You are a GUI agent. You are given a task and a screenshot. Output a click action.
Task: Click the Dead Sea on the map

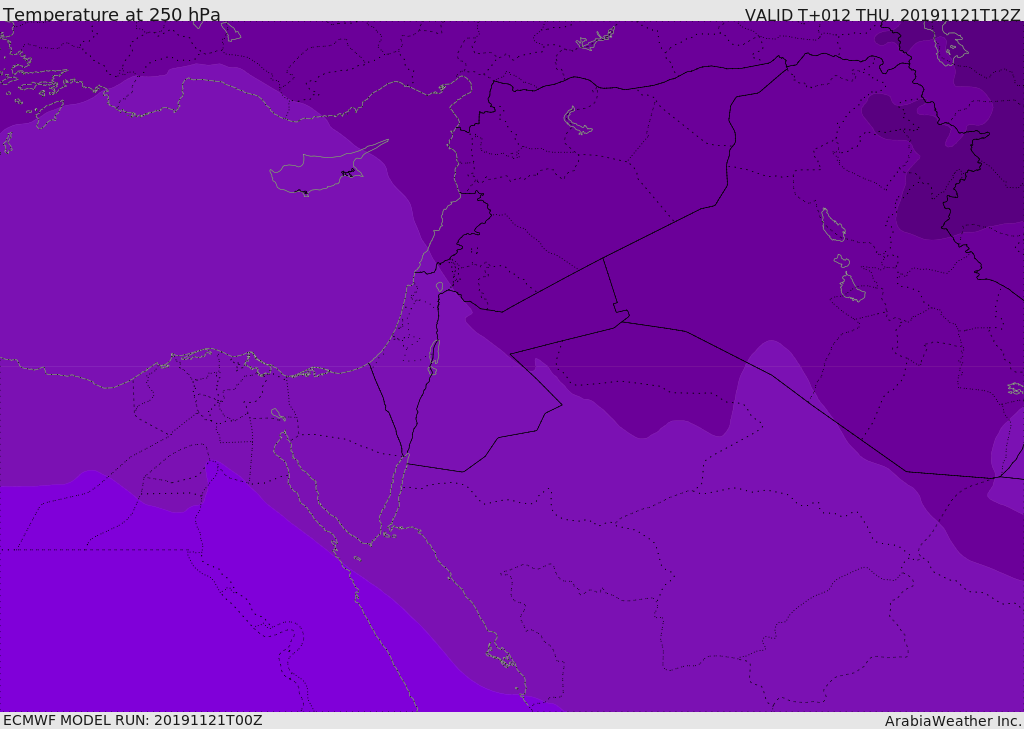434,355
